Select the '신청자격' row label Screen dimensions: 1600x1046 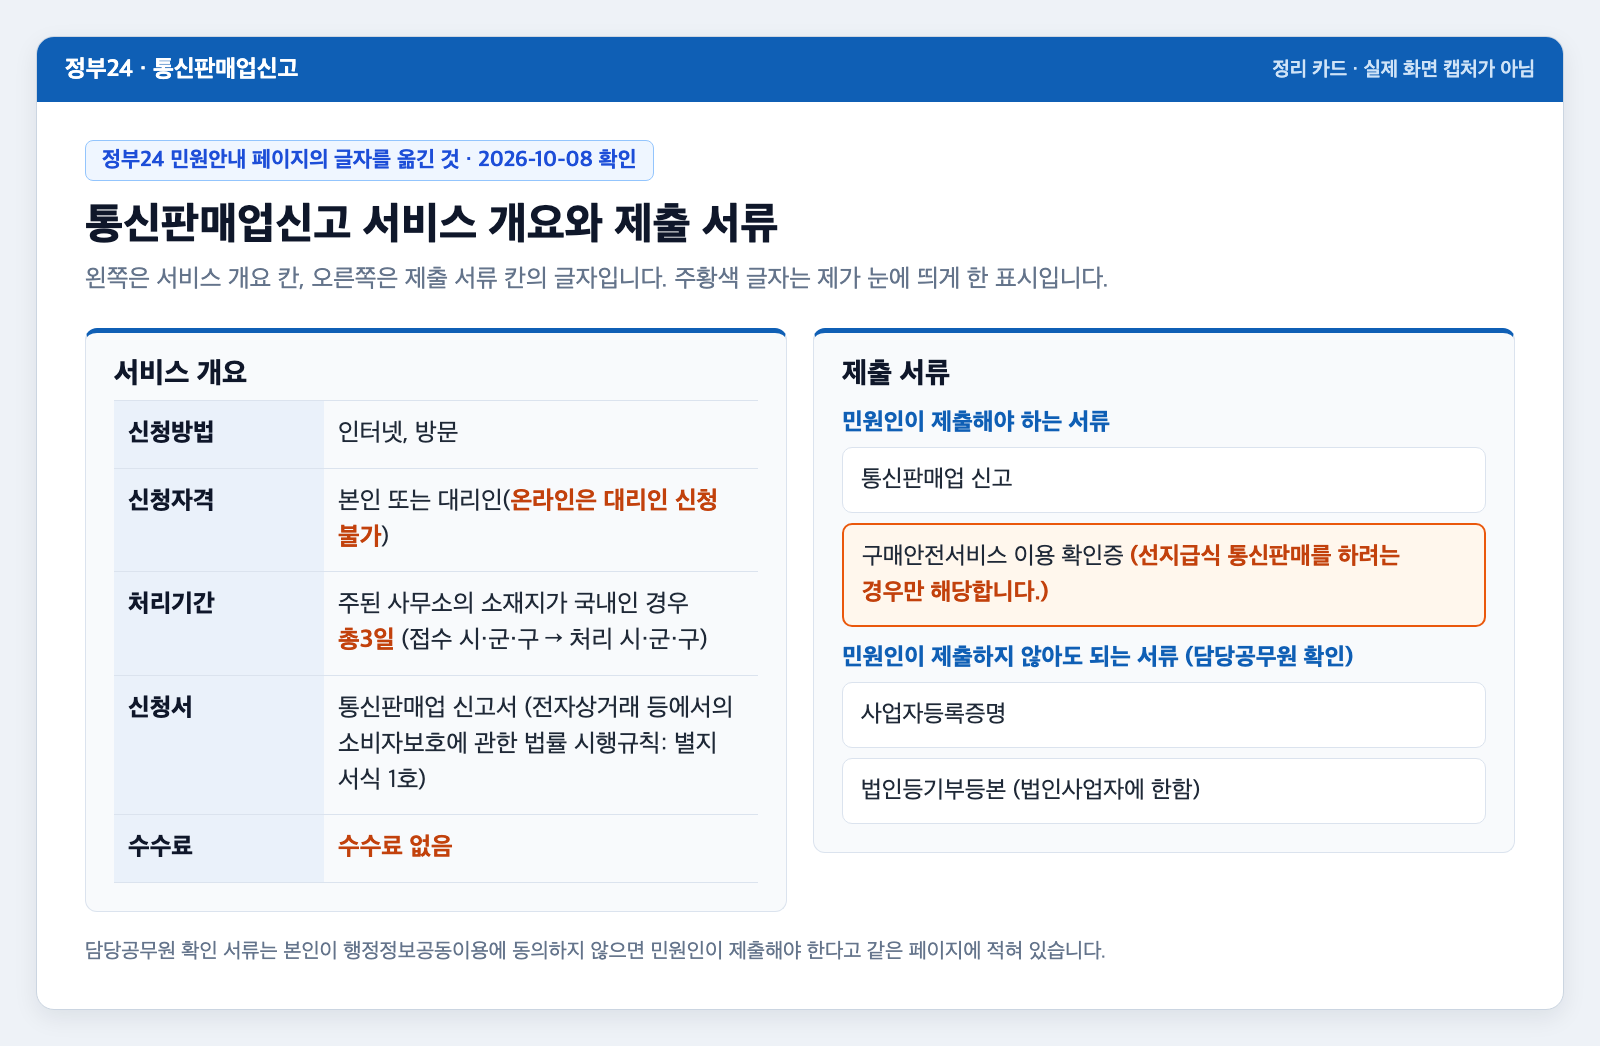click(171, 500)
